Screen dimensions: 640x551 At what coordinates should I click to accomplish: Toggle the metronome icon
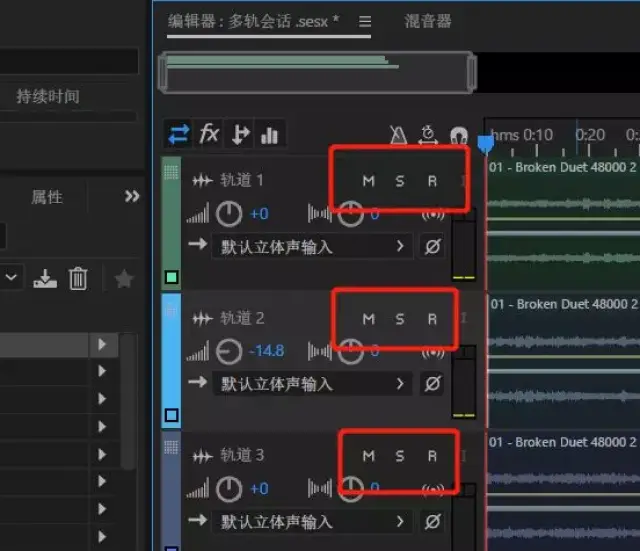pos(398,134)
